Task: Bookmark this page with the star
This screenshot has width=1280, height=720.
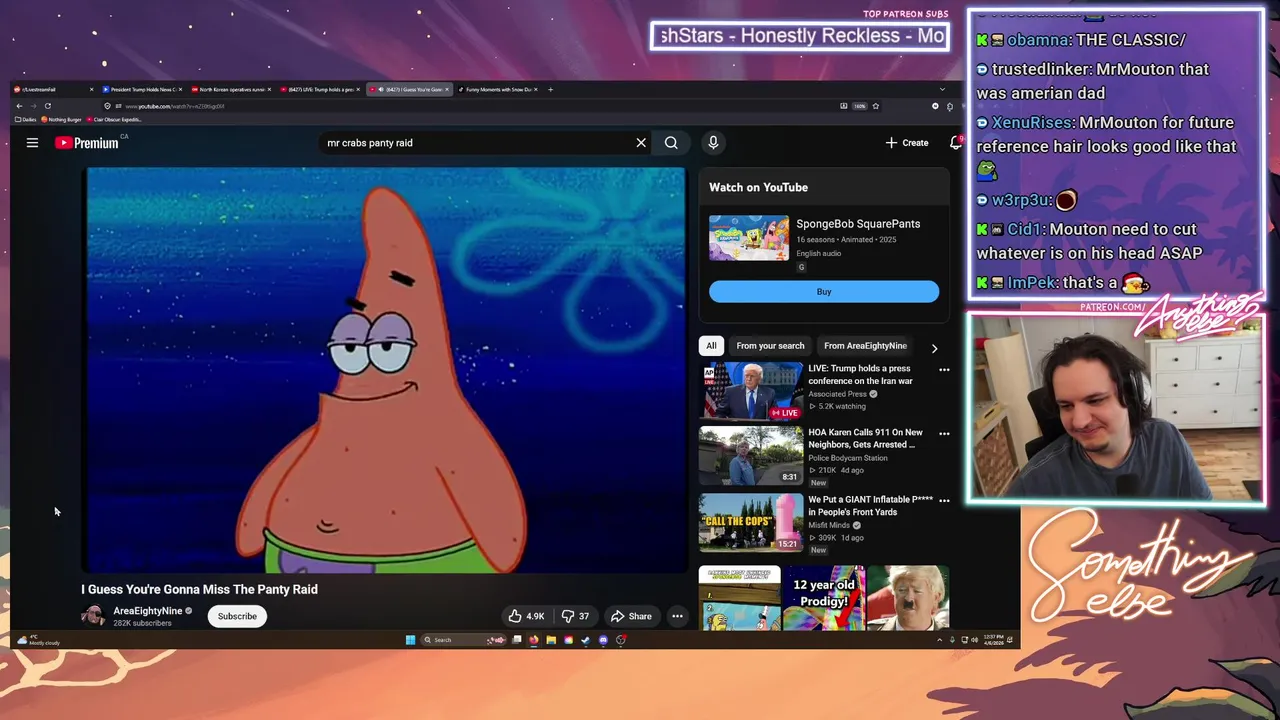Action: [875, 106]
